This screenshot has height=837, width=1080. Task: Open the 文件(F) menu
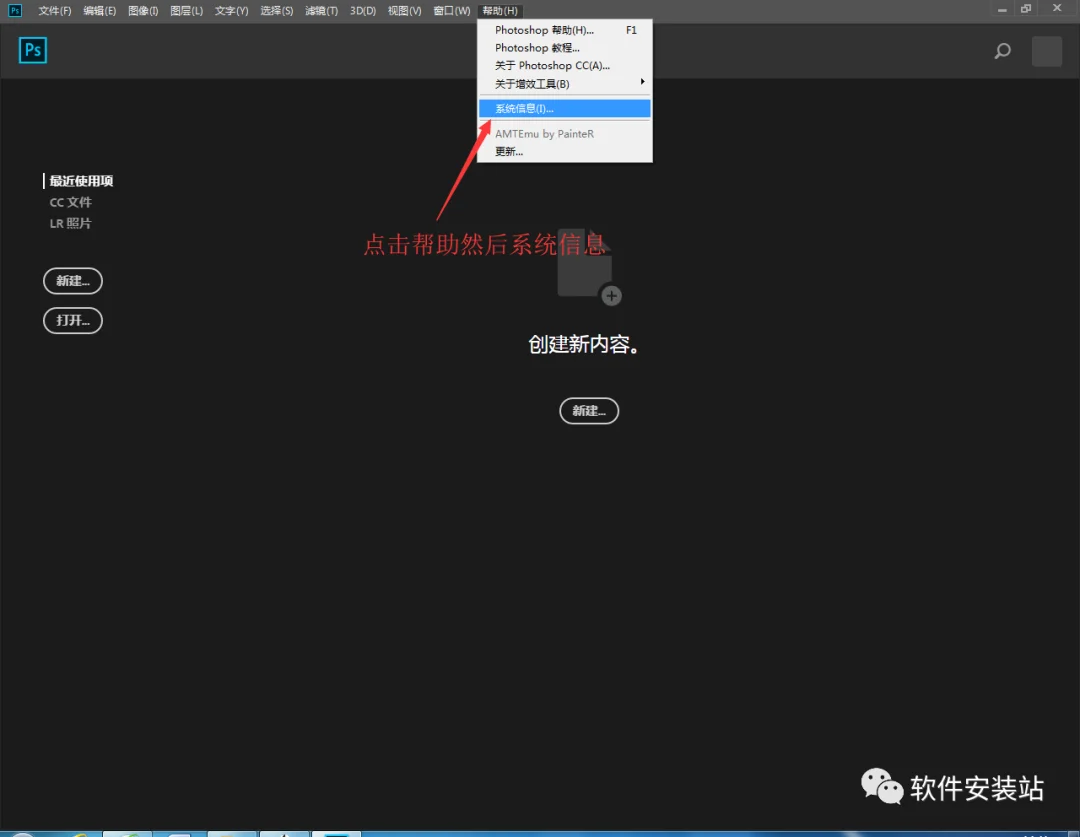tap(54, 11)
